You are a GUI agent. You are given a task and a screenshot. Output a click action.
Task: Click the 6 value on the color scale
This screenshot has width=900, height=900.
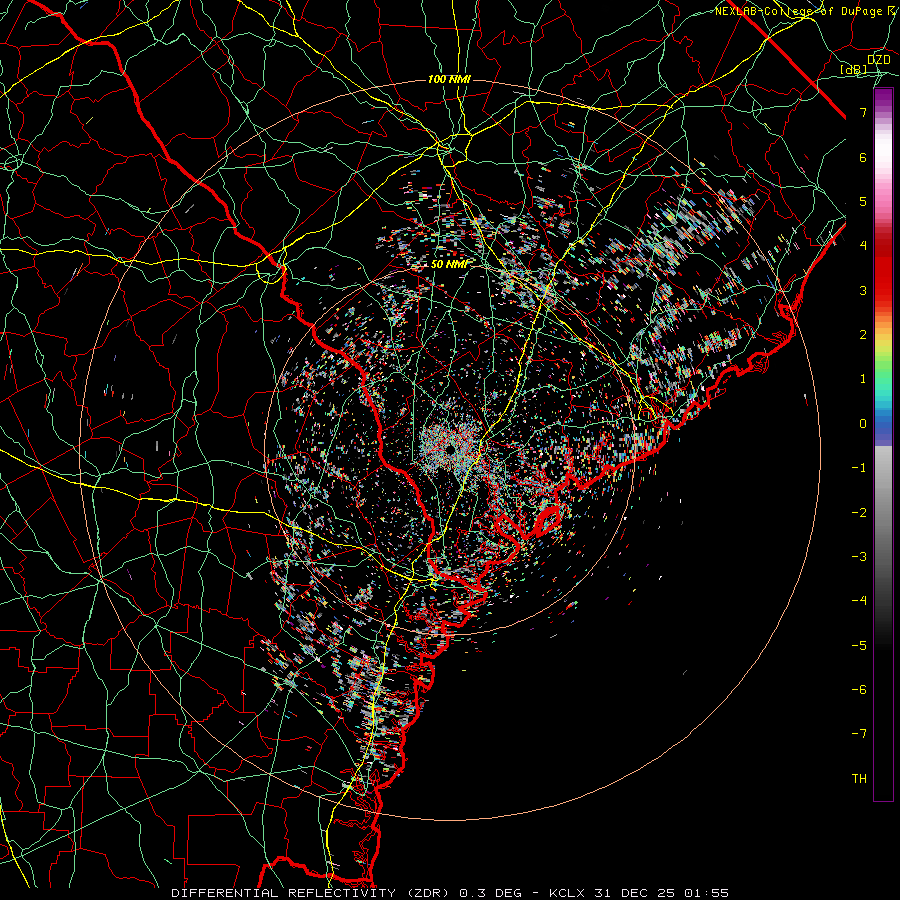pyautogui.click(x=863, y=157)
